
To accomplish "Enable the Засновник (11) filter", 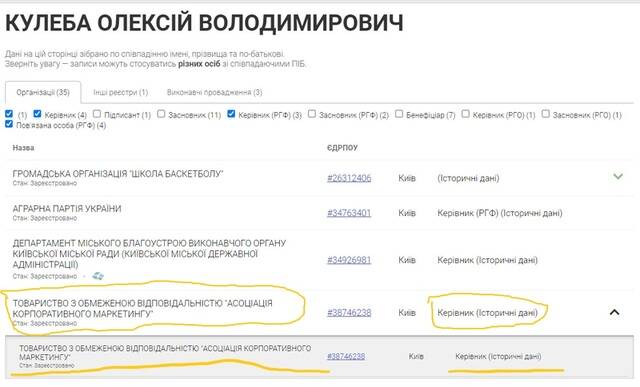I will pos(161,114).
